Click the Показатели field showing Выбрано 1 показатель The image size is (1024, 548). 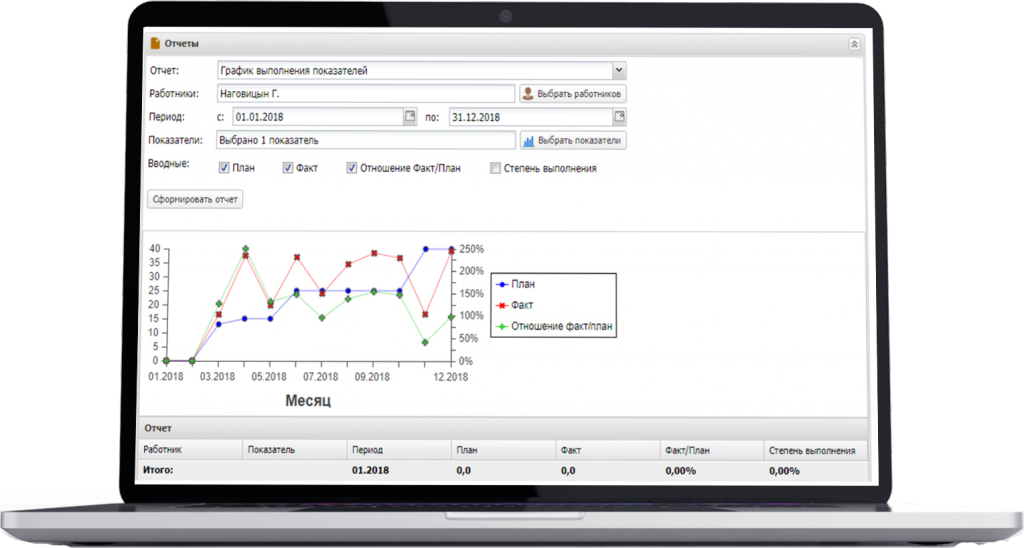[366, 140]
